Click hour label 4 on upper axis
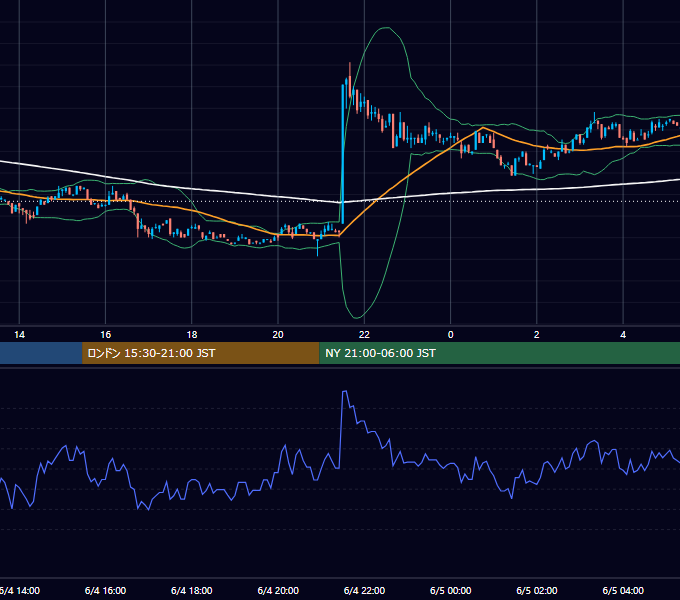680x600 pixels. coord(623,335)
